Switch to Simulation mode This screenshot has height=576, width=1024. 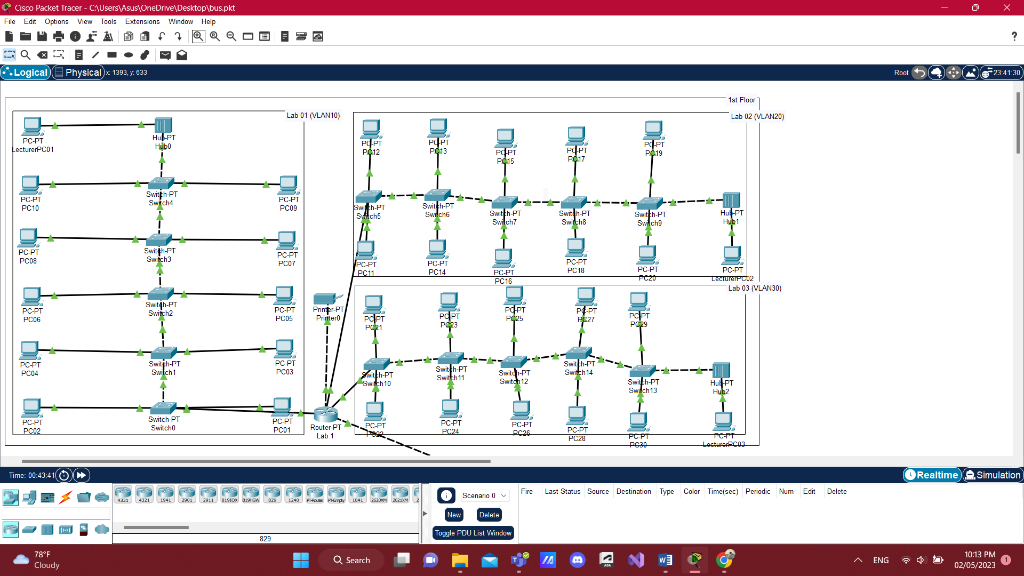pyautogui.click(x=992, y=475)
